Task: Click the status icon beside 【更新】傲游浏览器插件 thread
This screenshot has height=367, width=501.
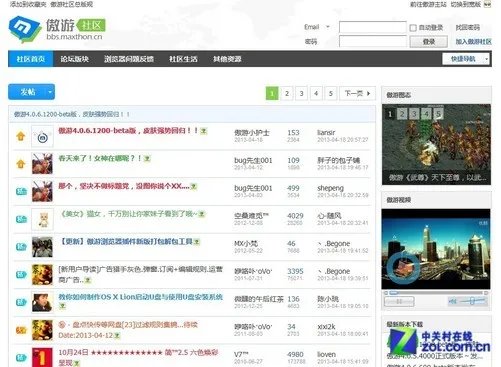Action: click(x=21, y=247)
